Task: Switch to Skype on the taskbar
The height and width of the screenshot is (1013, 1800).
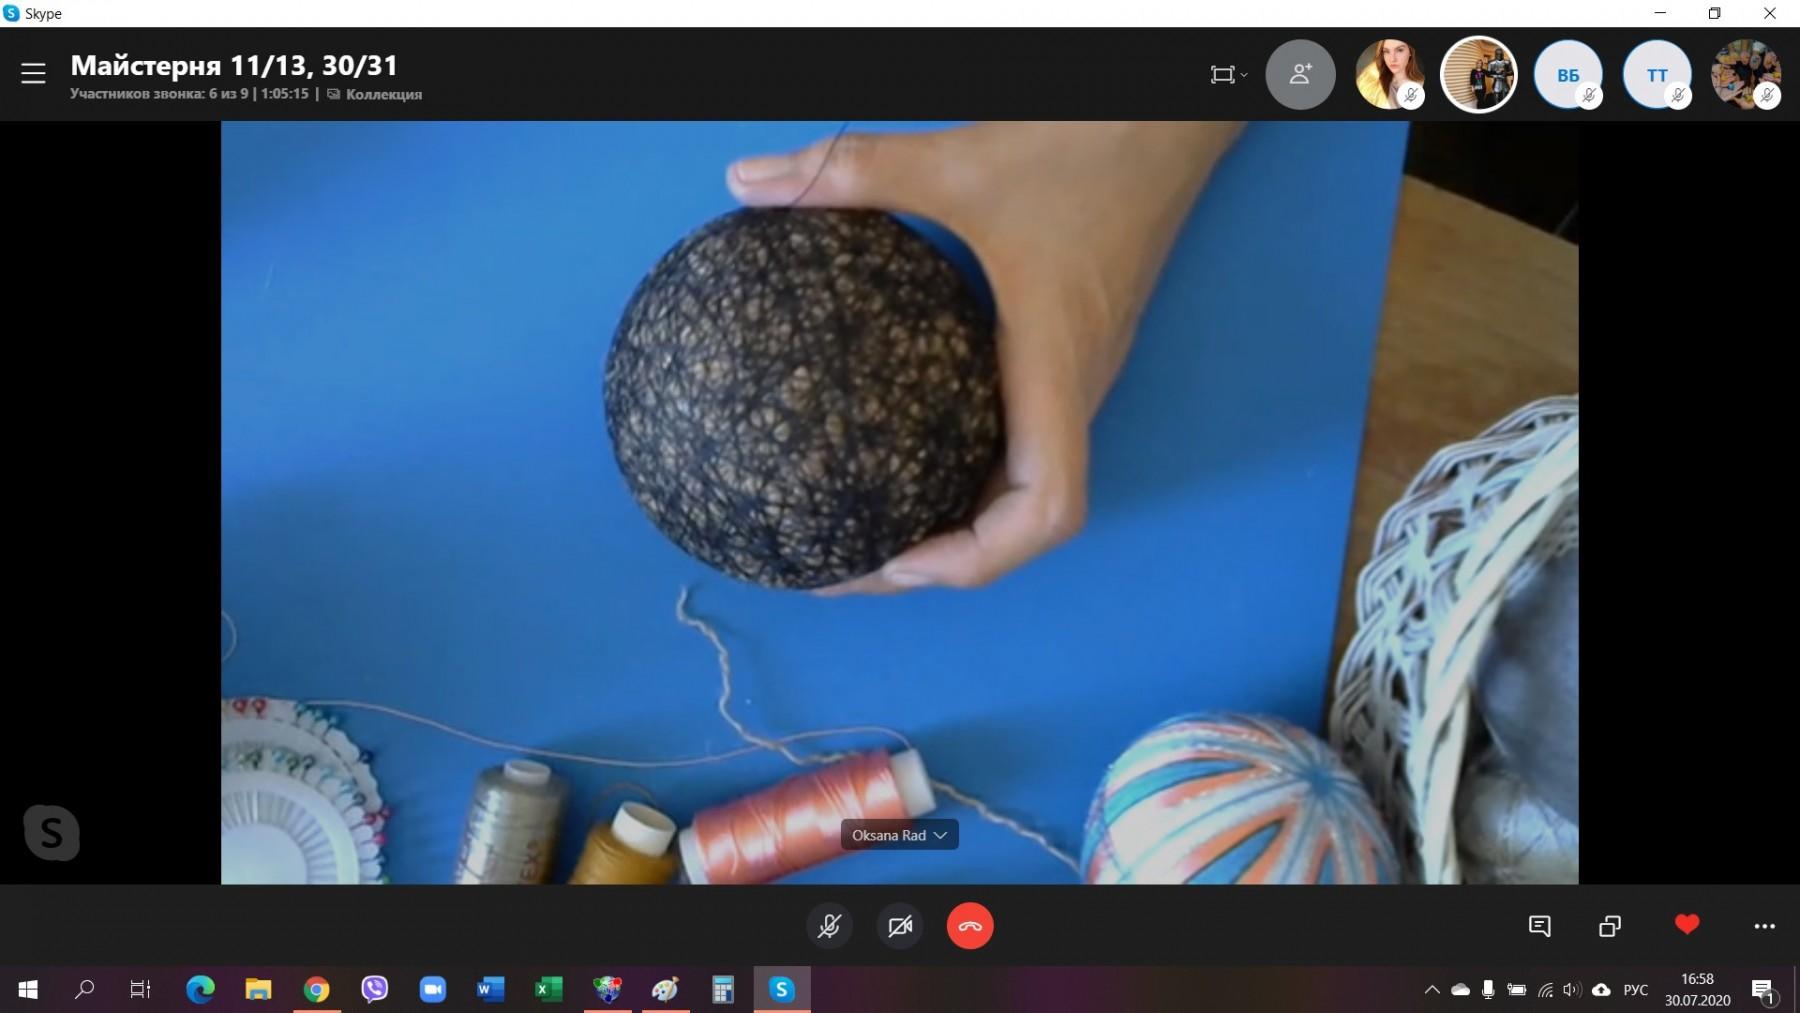Action: coord(782,990)
